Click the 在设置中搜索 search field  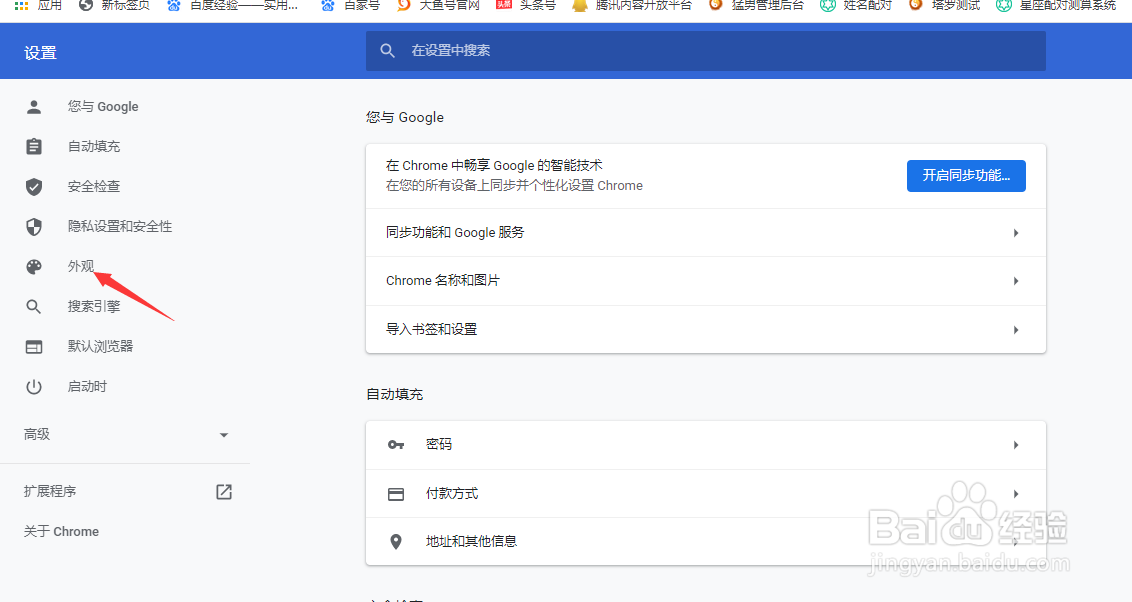tap(706, 51)
